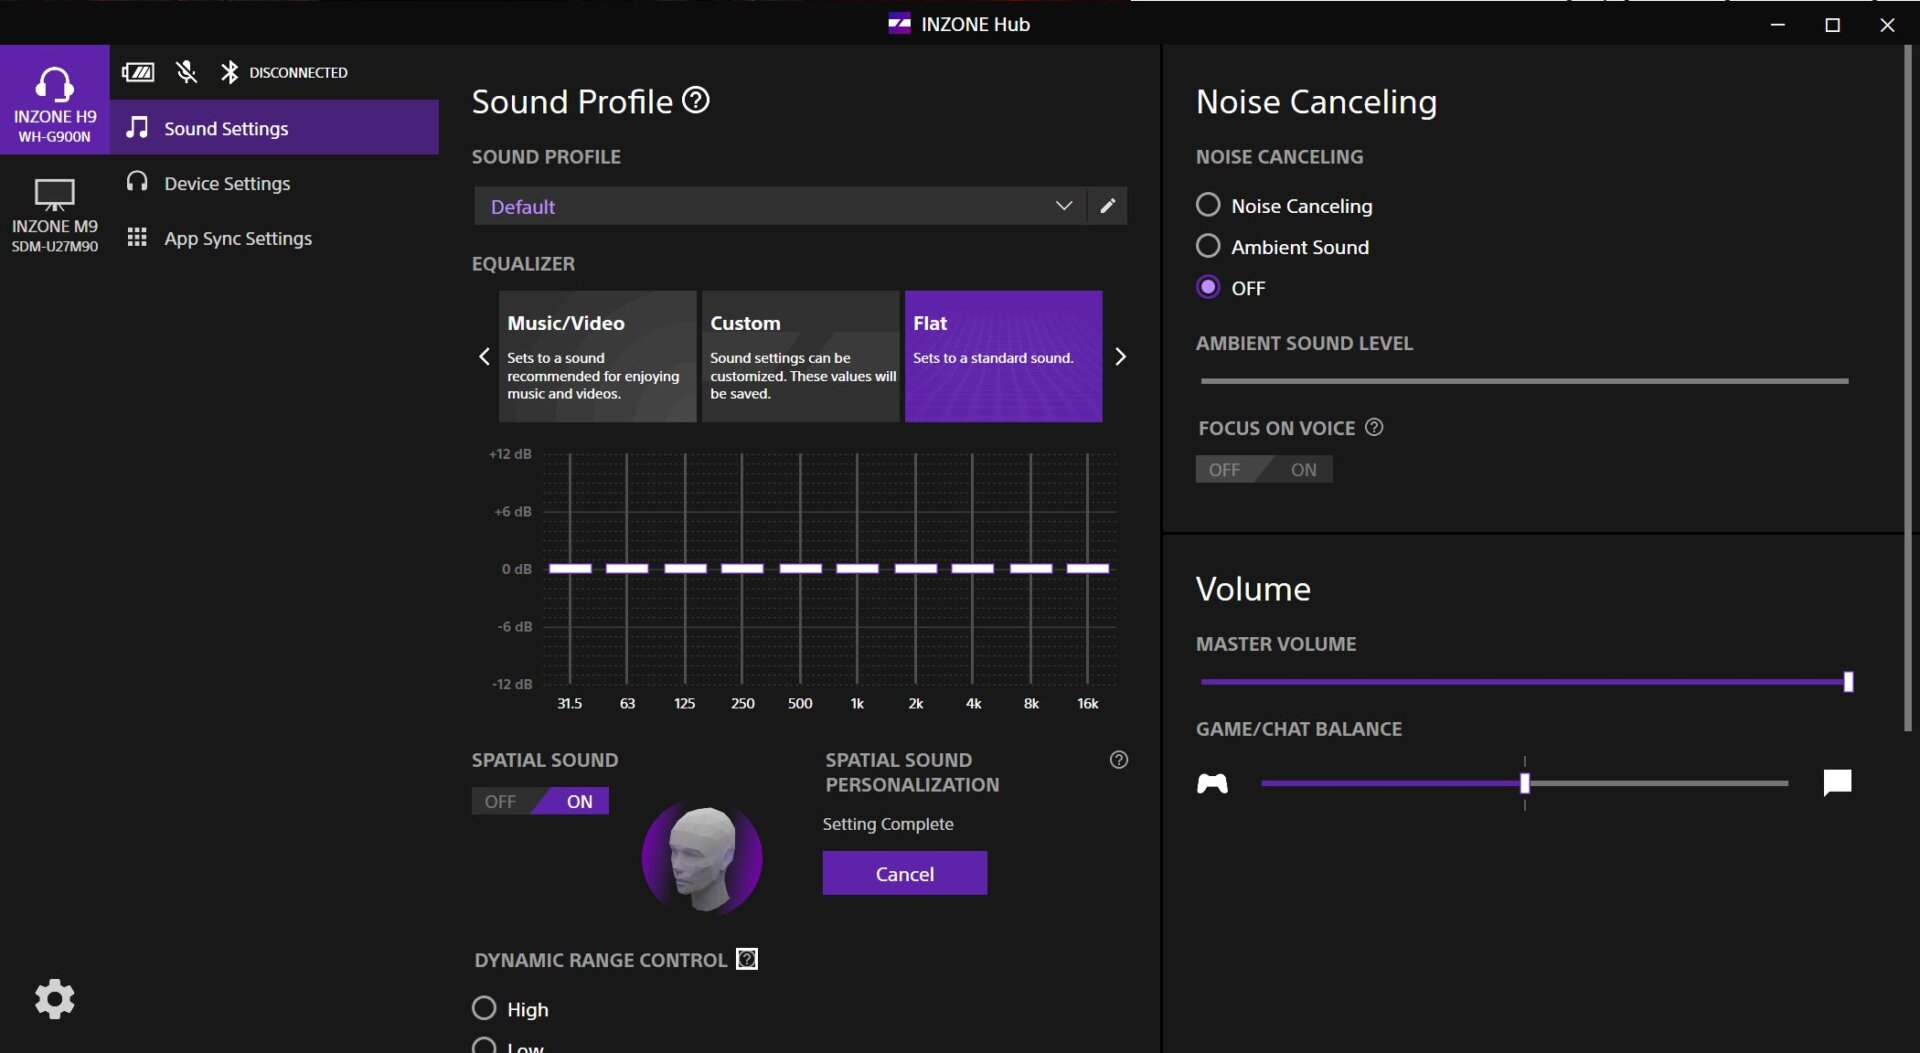Click the battery level indicator icon

(x=139, y=71)
